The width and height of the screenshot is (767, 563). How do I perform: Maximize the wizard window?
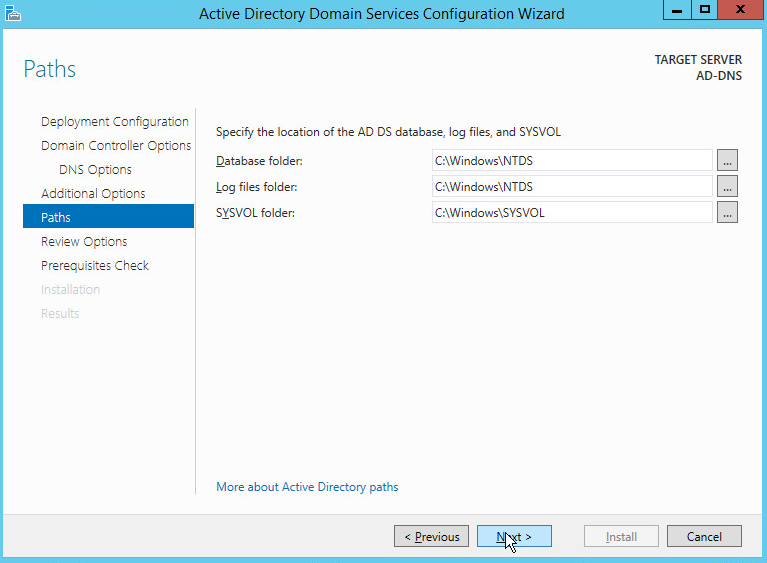click(x=705, y=10)
